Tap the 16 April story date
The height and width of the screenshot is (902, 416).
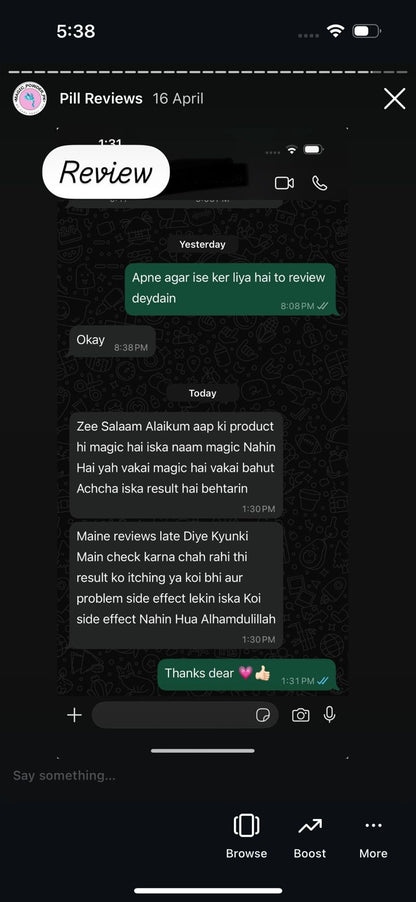tap(178, 98)
